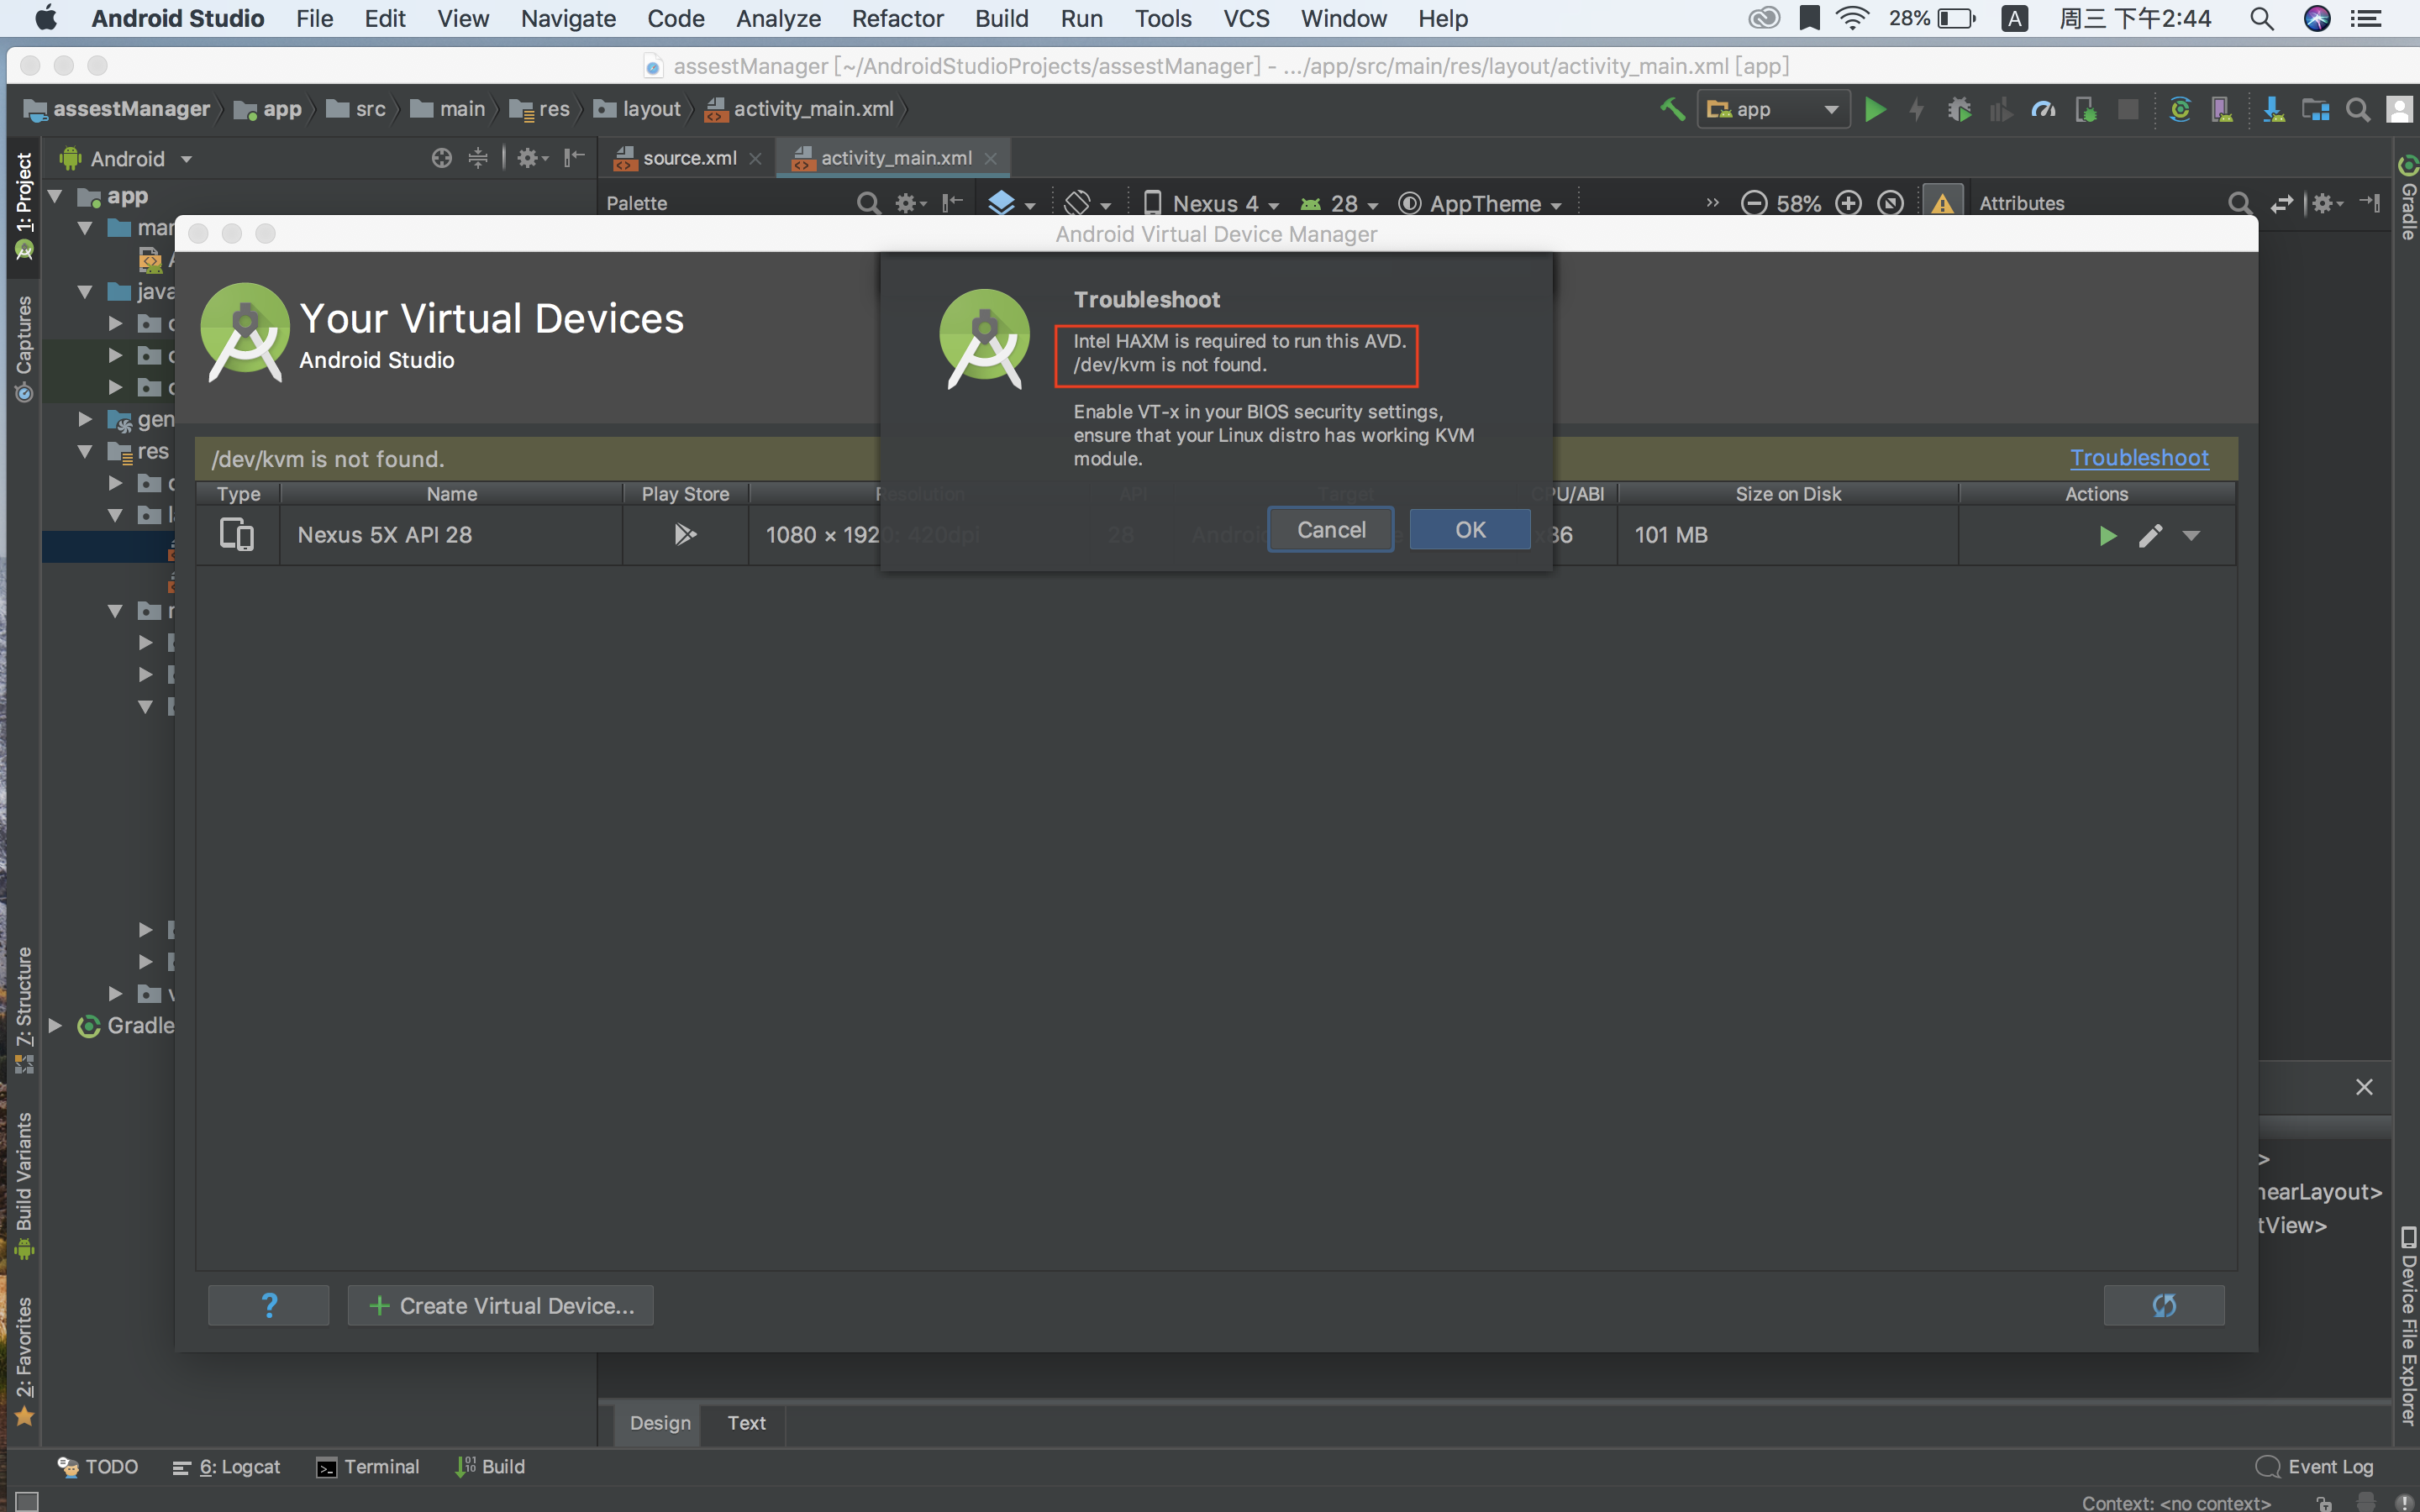Open more actions dropdown for Nexus 5X
Screen dimensions: 2420x1512
point(2191,536)
